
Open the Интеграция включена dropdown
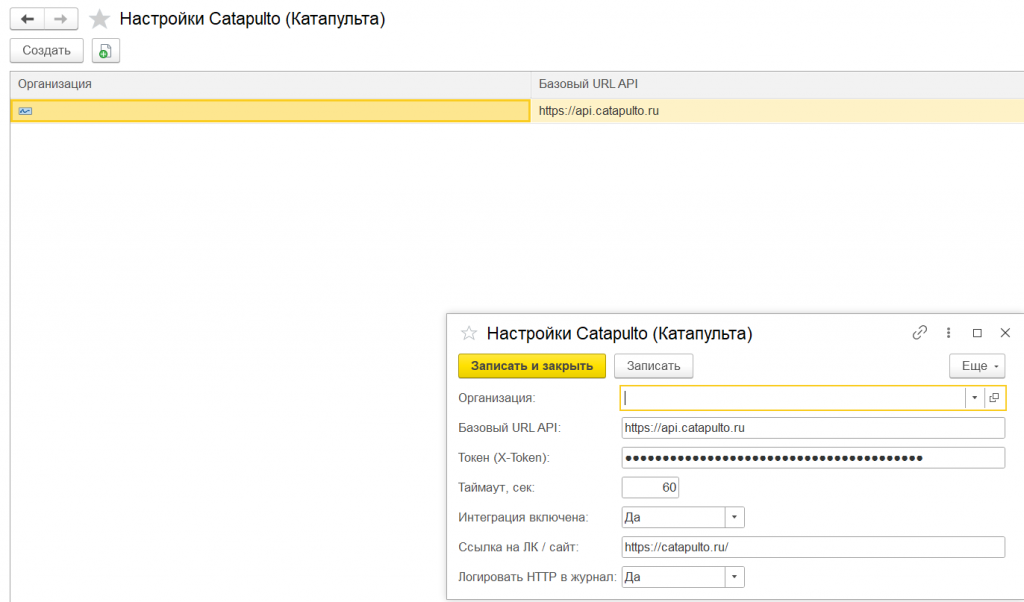734,517
